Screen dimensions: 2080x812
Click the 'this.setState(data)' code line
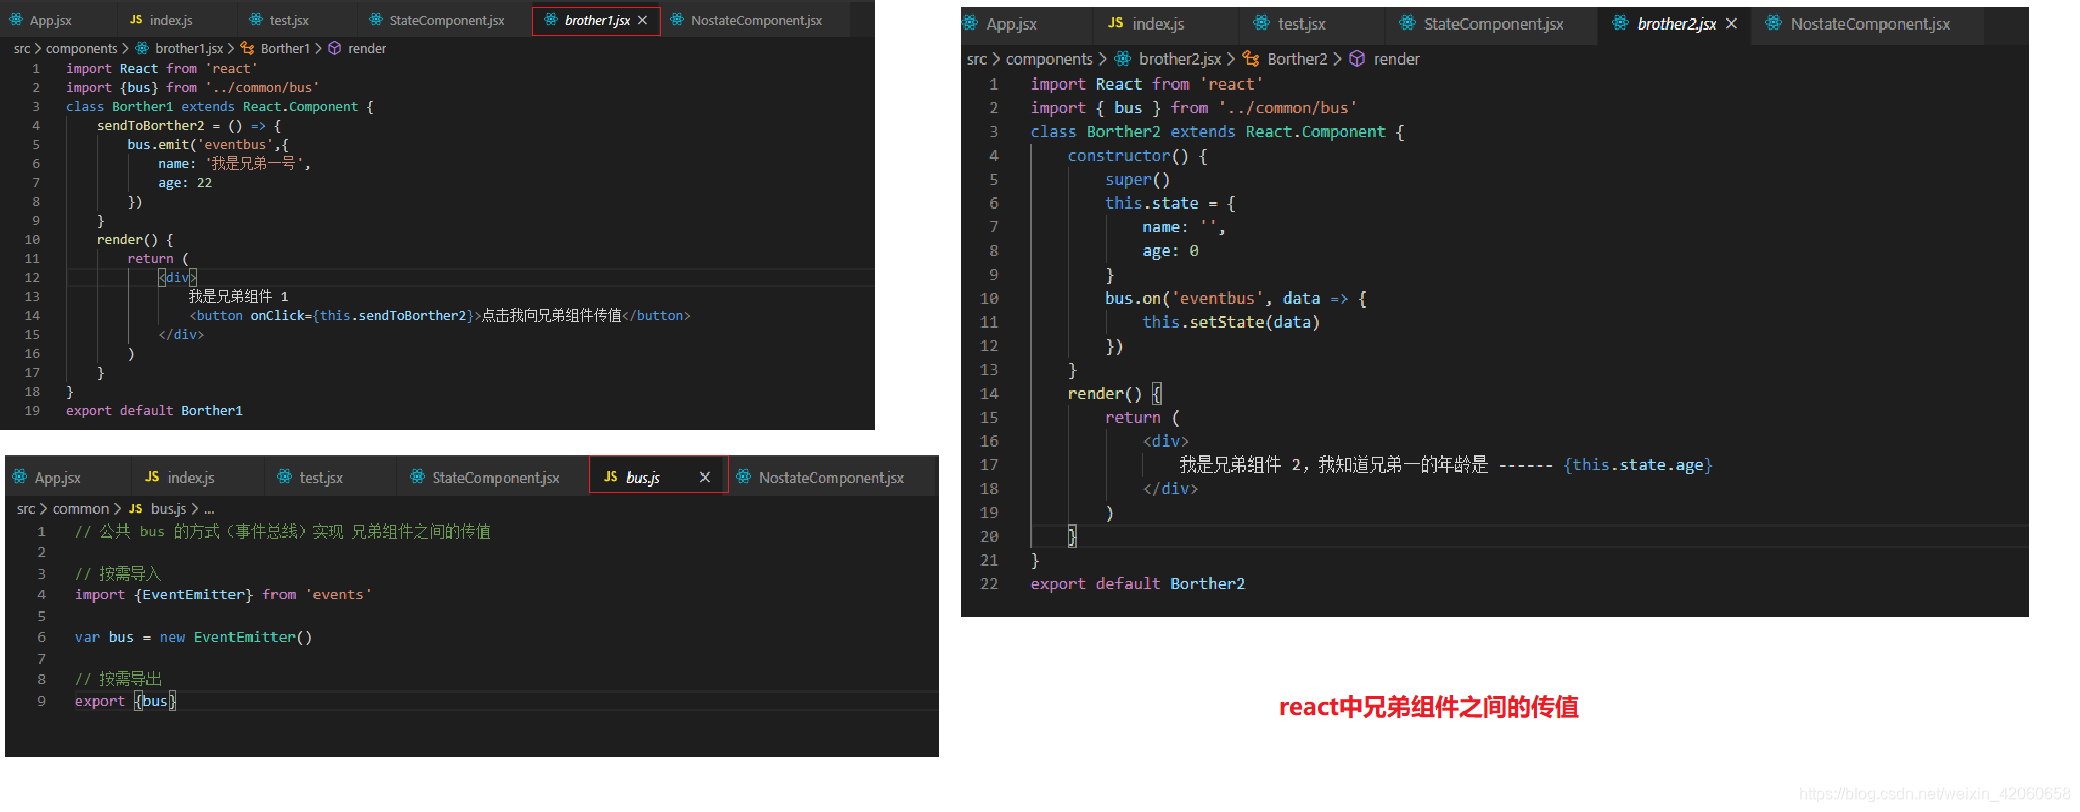click(x=1231, y=322)
